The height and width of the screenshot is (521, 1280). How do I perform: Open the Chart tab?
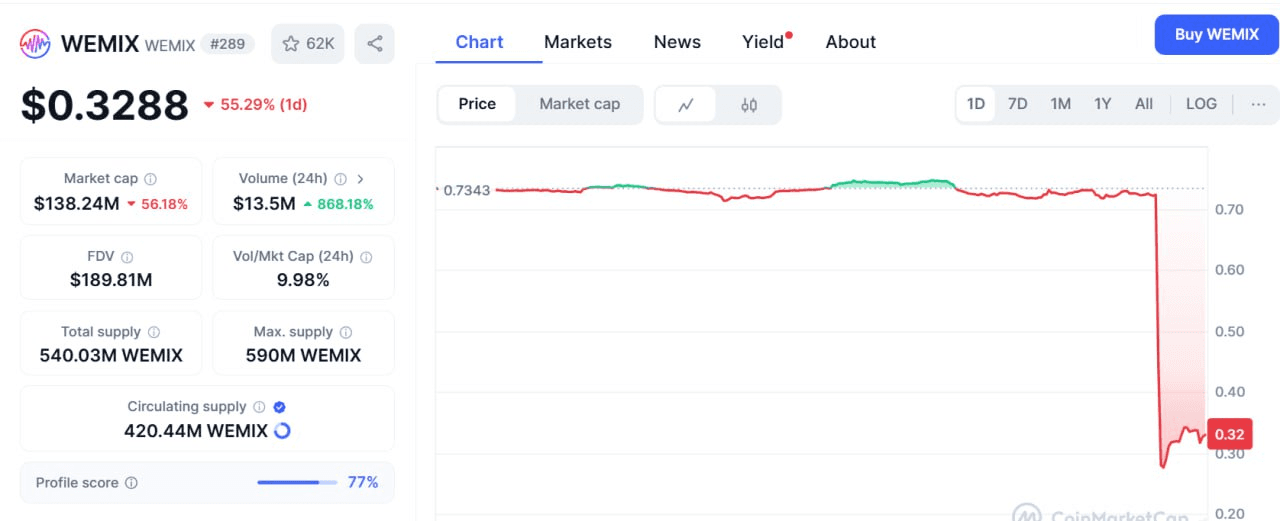479,42
